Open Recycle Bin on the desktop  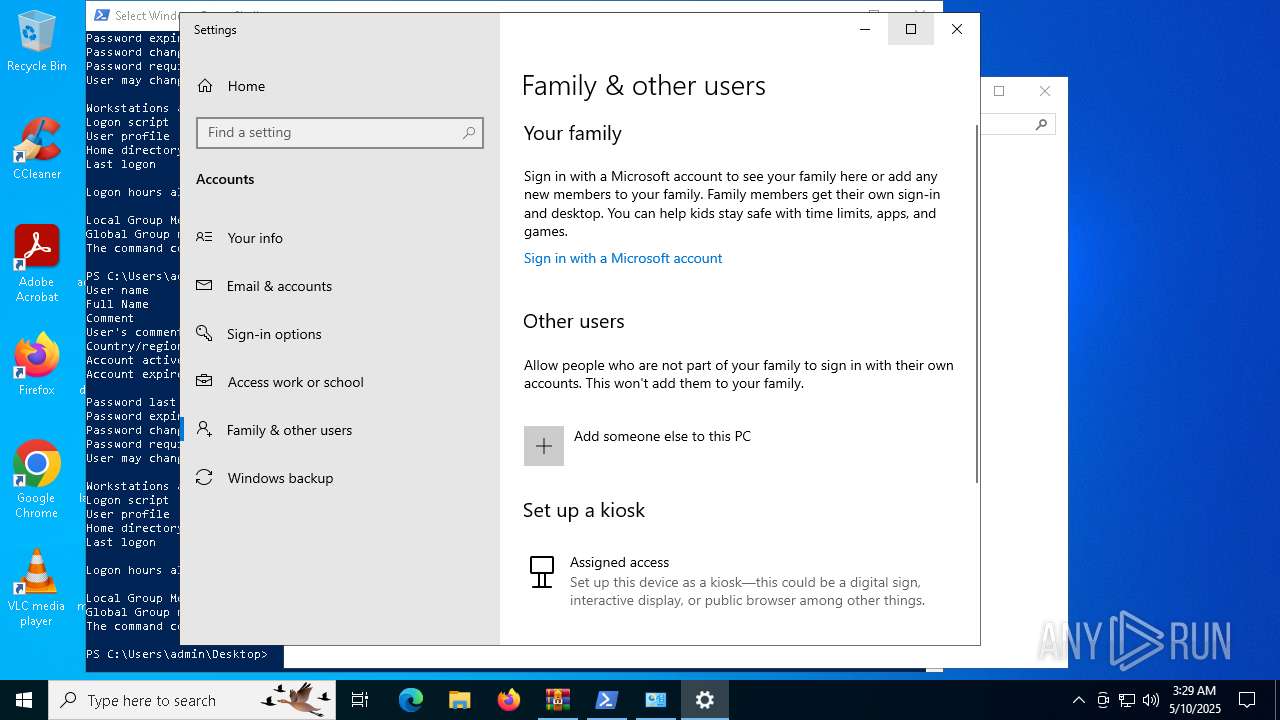pos(37,42)
